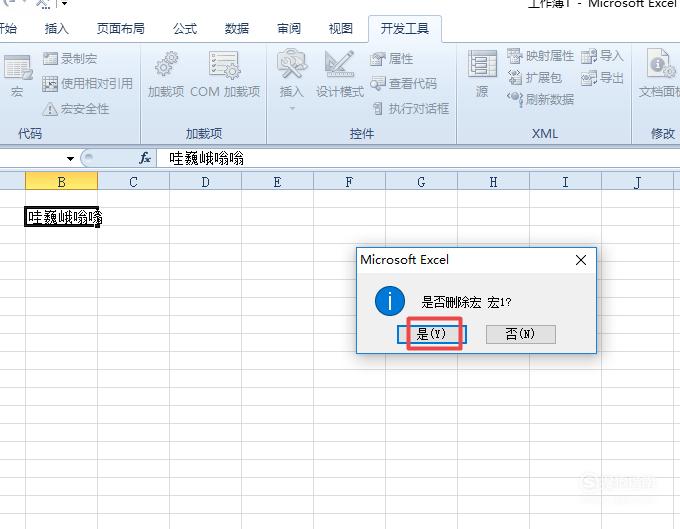Open Document Panel (文档面板) icon
The image size is (680, 529).
coord(660,75)
